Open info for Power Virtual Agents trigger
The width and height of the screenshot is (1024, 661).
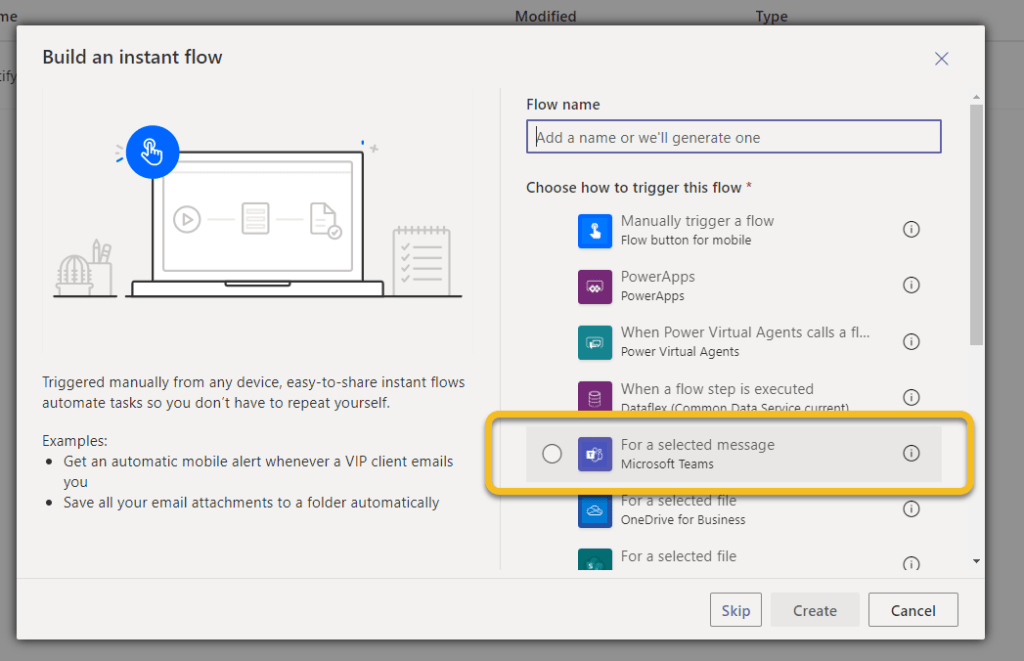[911, 341]
